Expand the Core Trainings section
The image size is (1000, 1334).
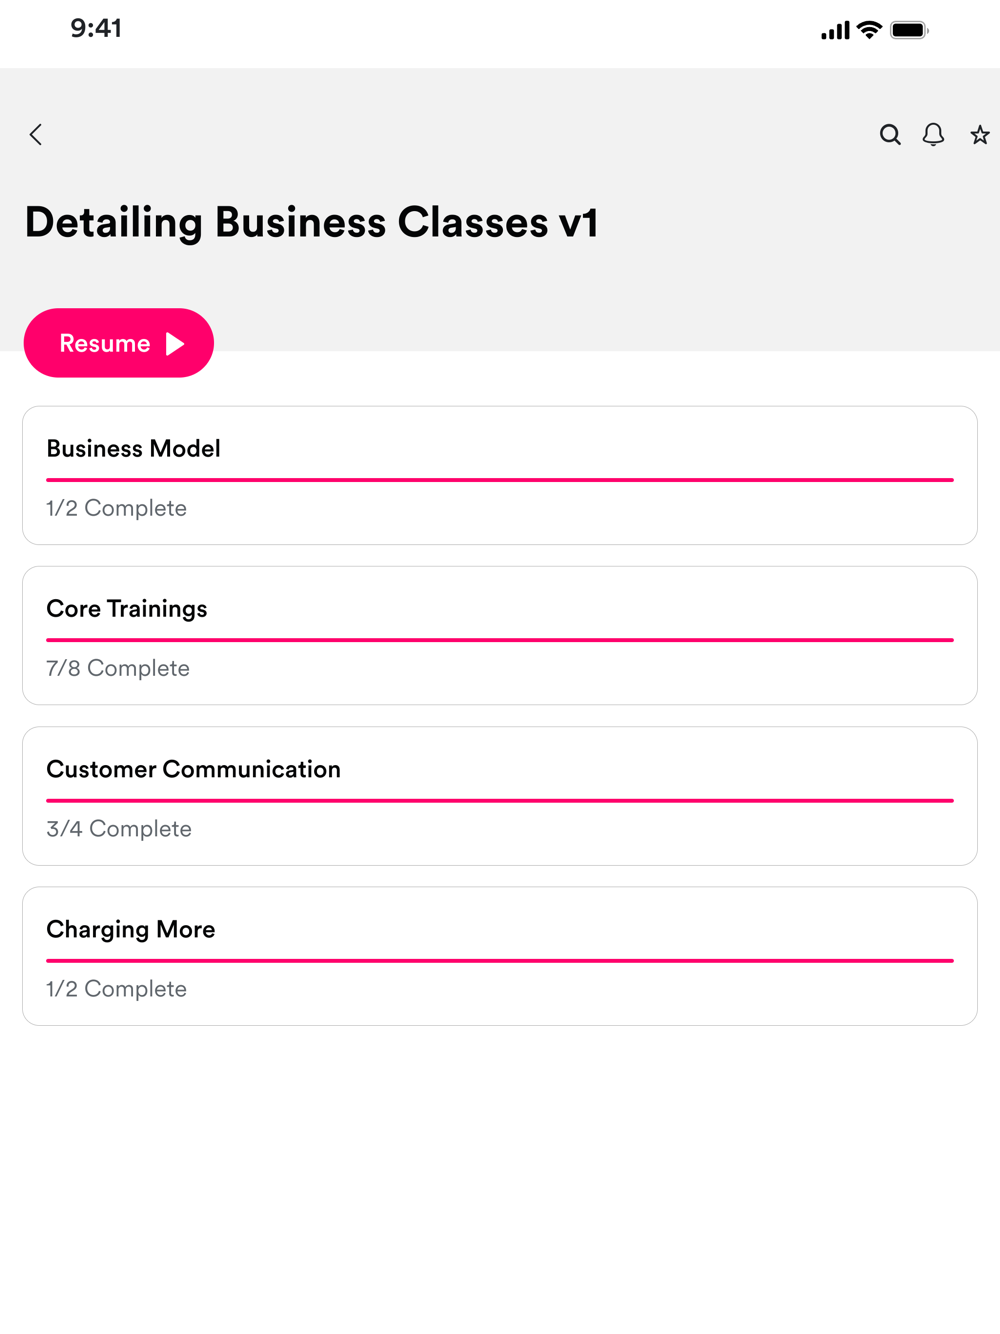pos(127,609)
